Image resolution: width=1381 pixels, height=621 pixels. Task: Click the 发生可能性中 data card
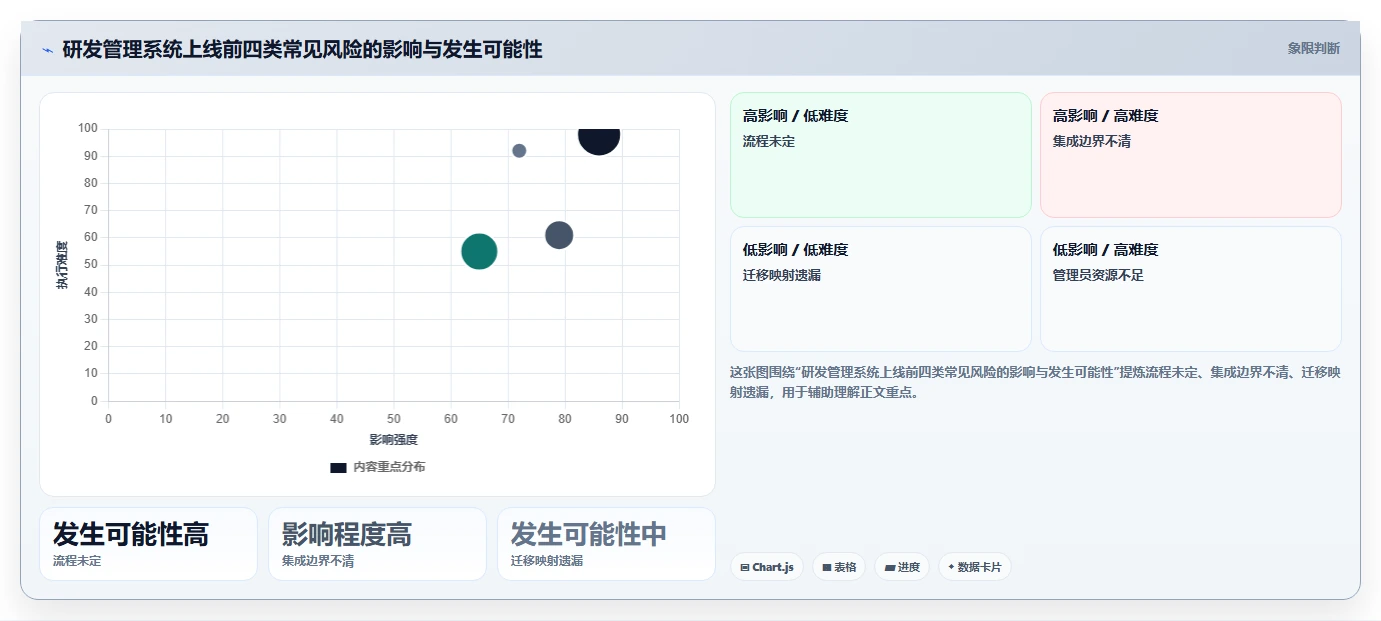(606, 544)
